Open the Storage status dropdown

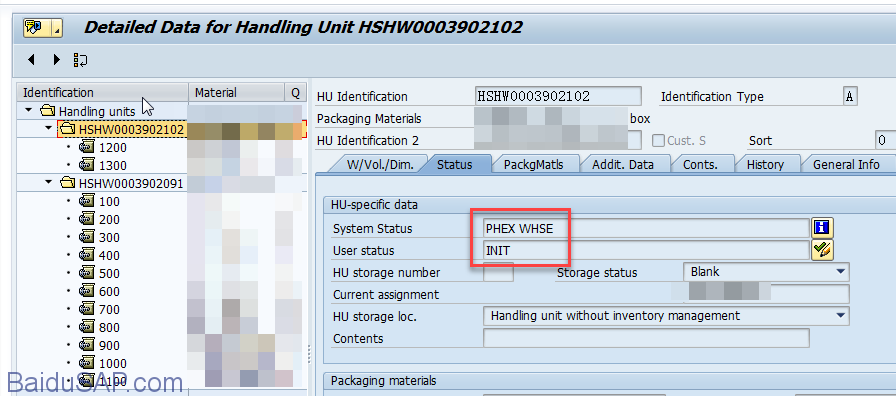(841, 272)
